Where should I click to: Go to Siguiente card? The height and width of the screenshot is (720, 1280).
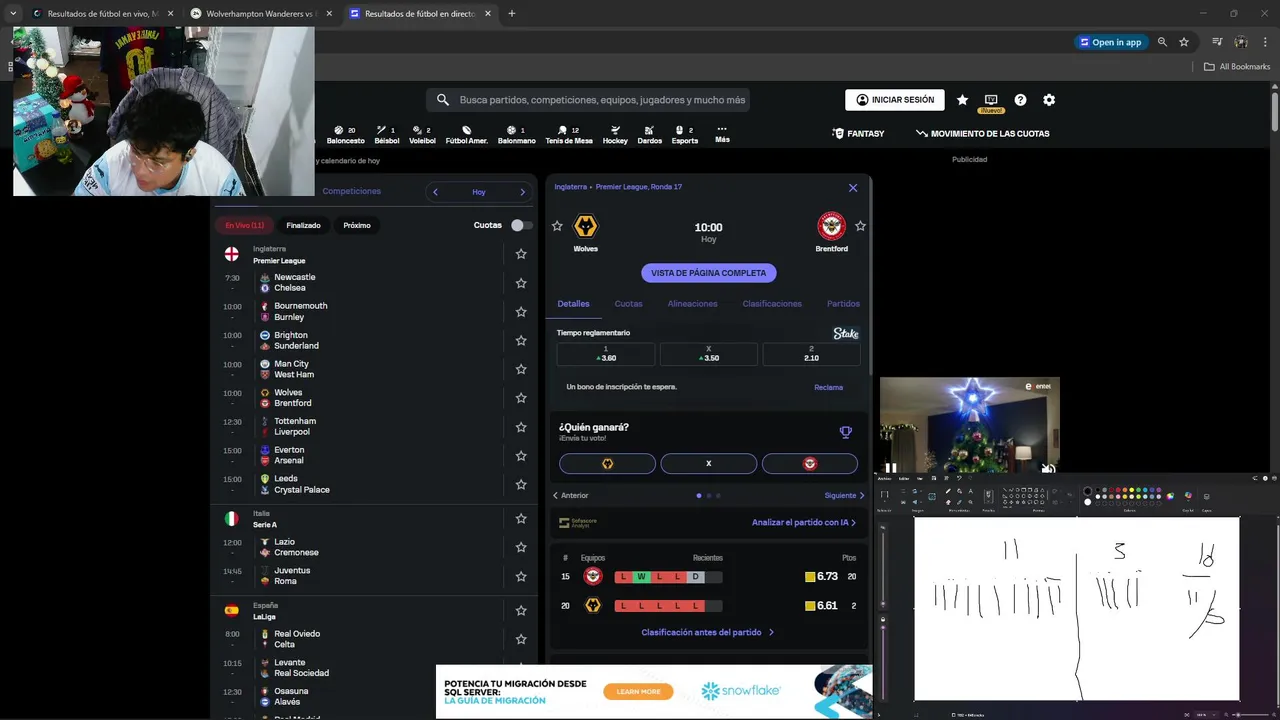845,495
